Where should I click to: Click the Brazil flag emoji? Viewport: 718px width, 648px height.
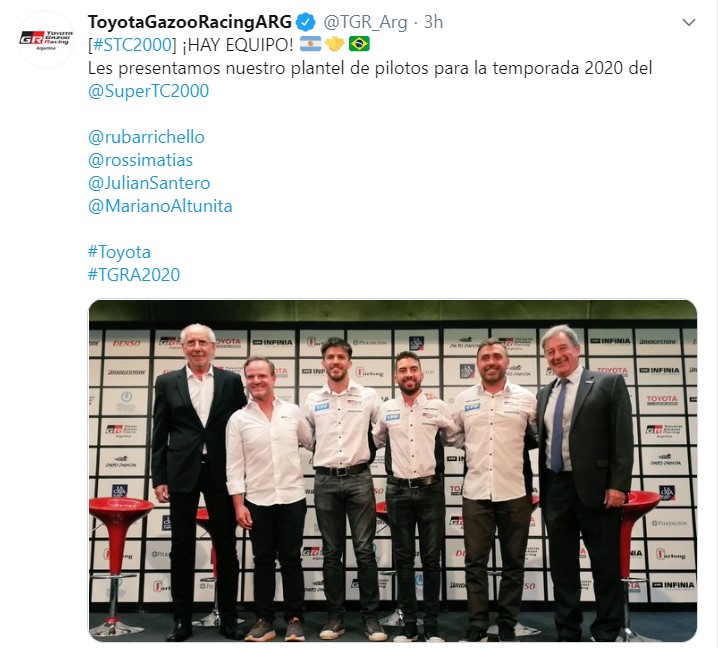point(359,44)
